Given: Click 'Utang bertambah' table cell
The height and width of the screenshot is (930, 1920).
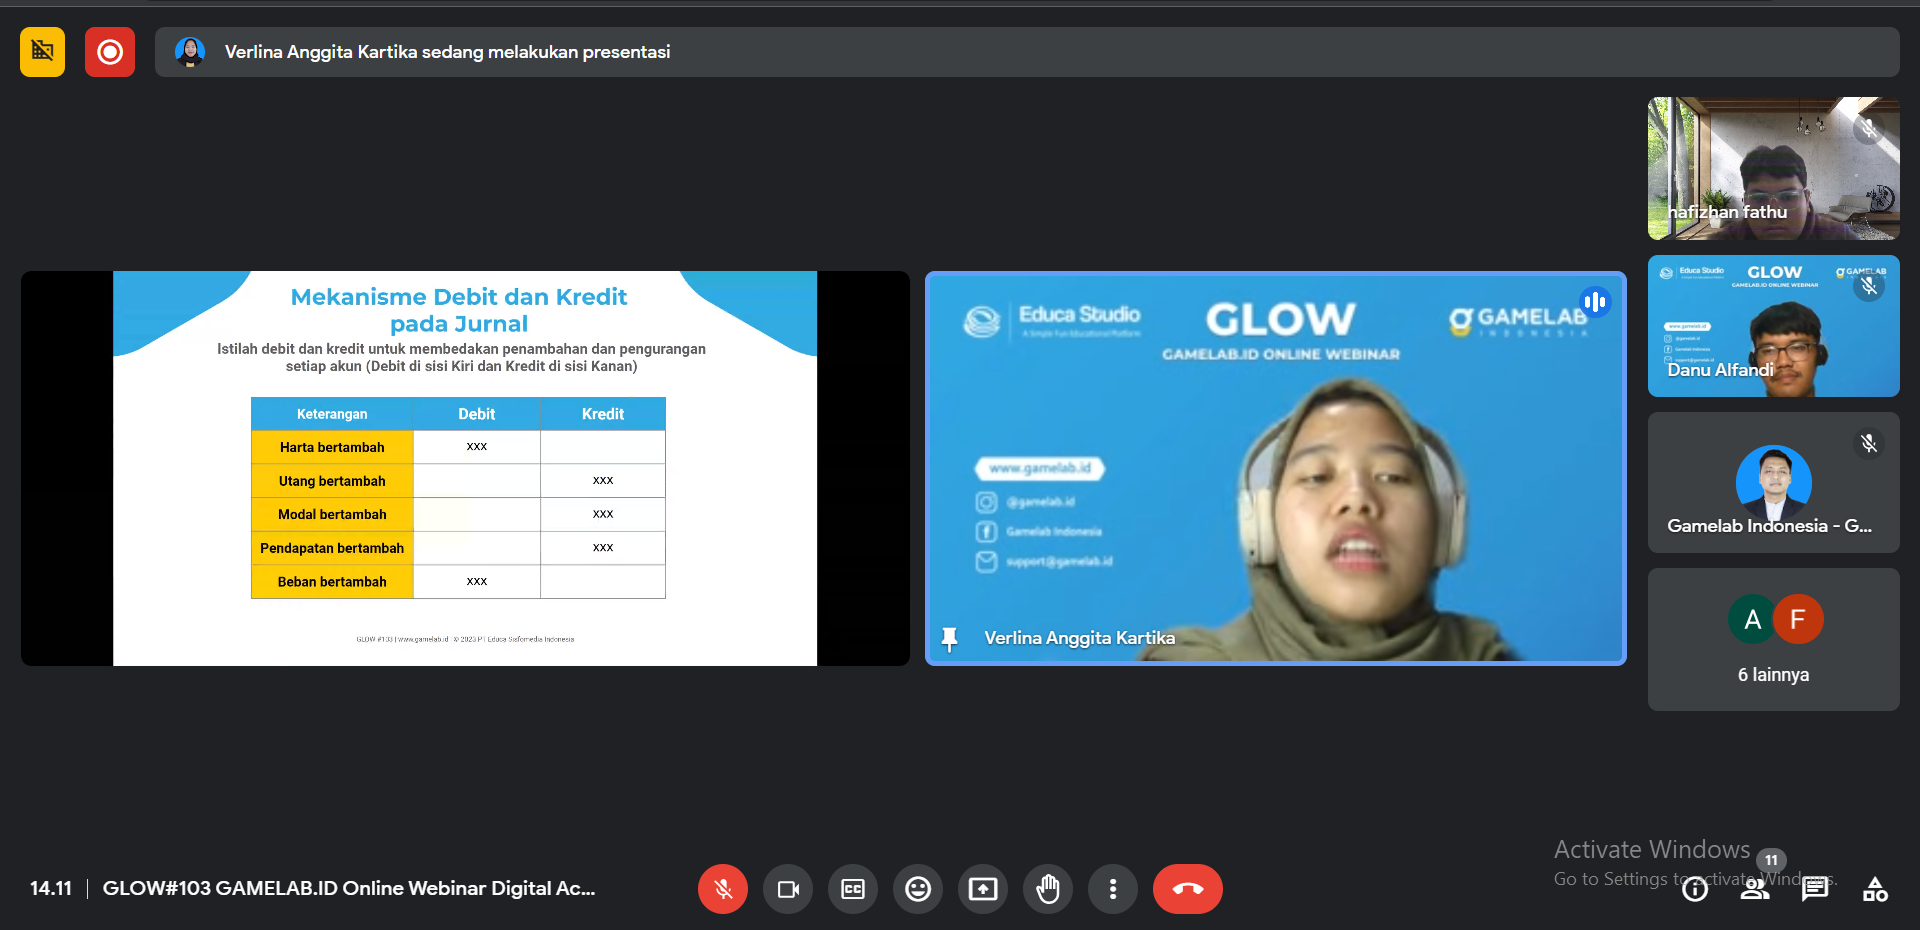Looking at the screenshot, I should pos(332,481).
